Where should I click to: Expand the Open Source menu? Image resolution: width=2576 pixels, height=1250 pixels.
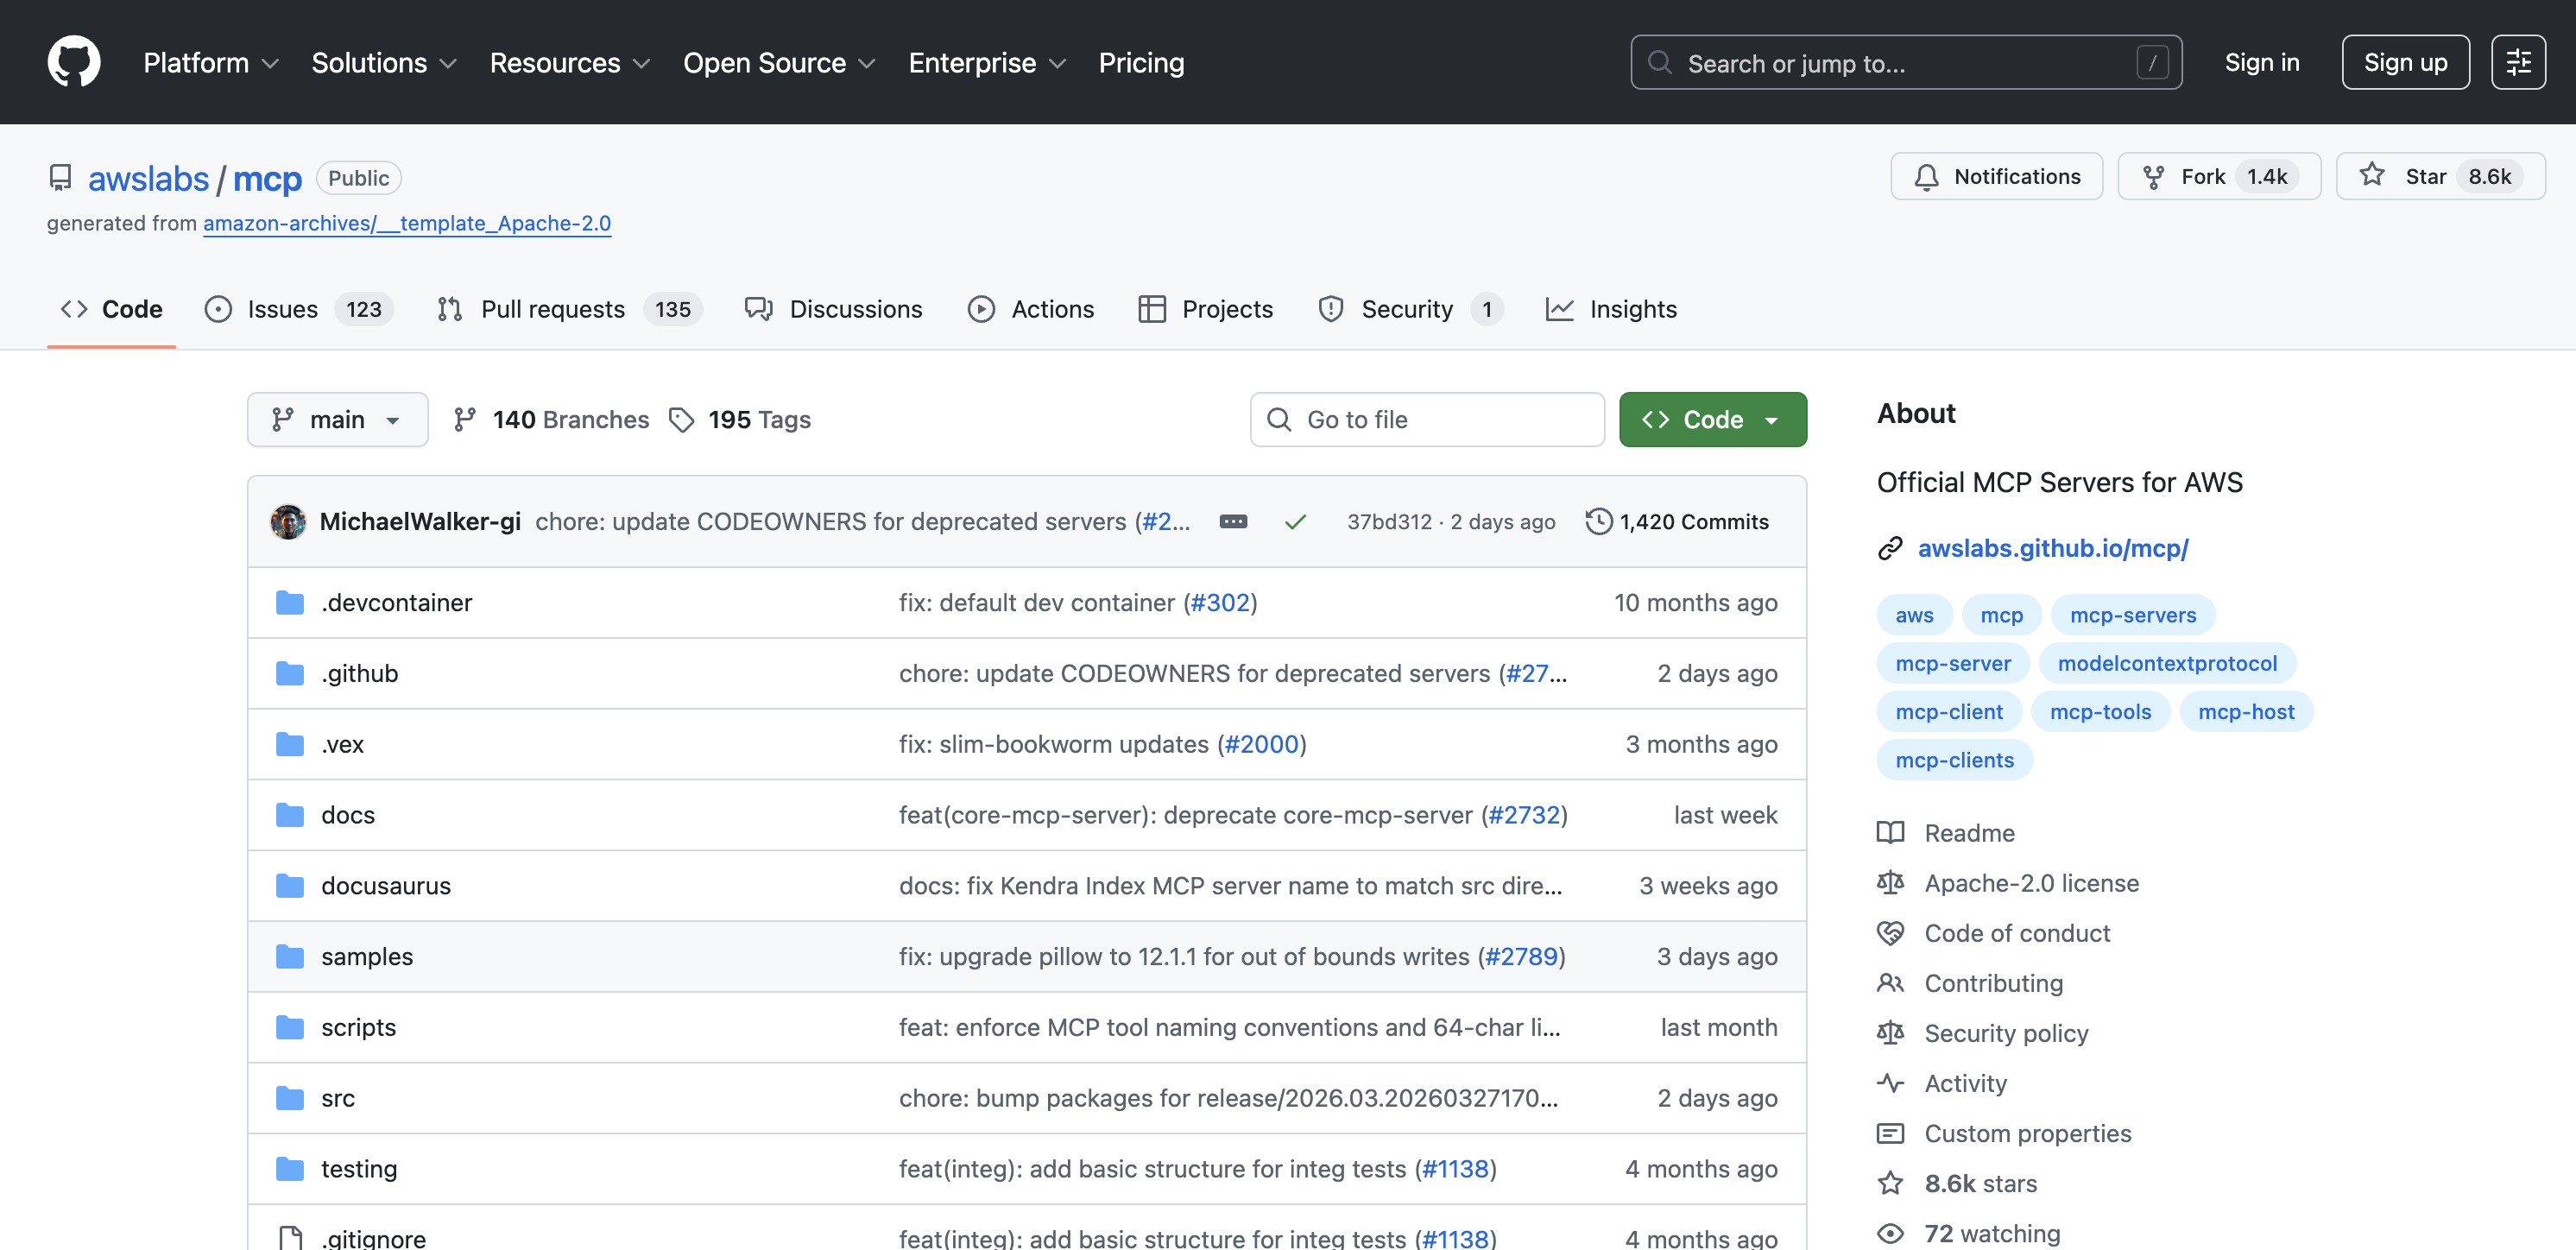click(x=779, y=62)
